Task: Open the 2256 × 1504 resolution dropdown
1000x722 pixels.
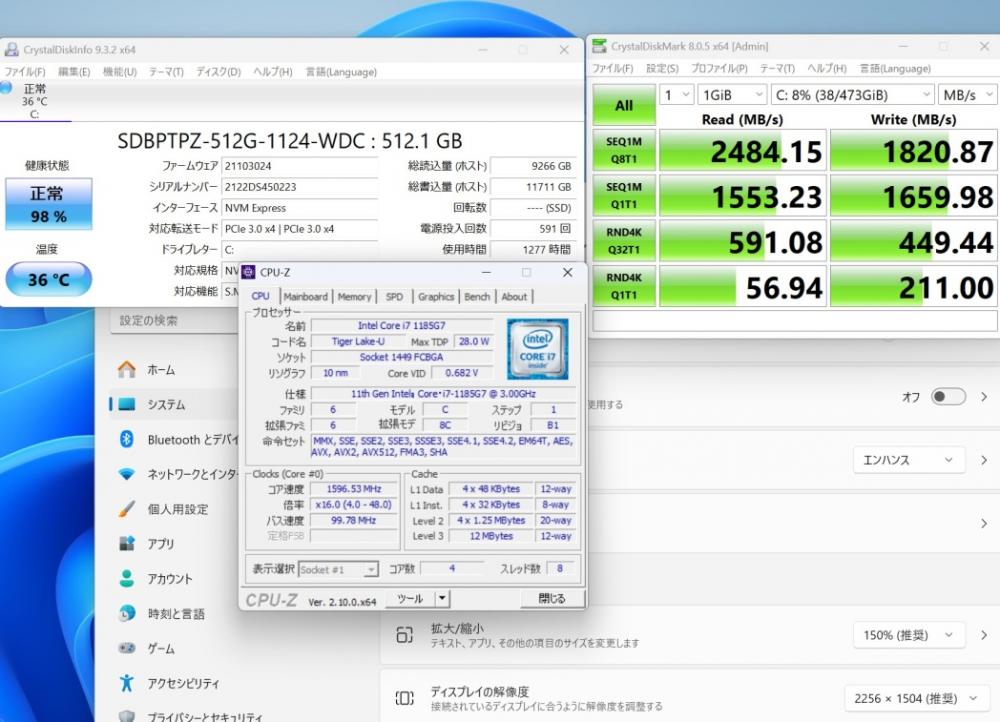Action: click(x=916, y=698)
